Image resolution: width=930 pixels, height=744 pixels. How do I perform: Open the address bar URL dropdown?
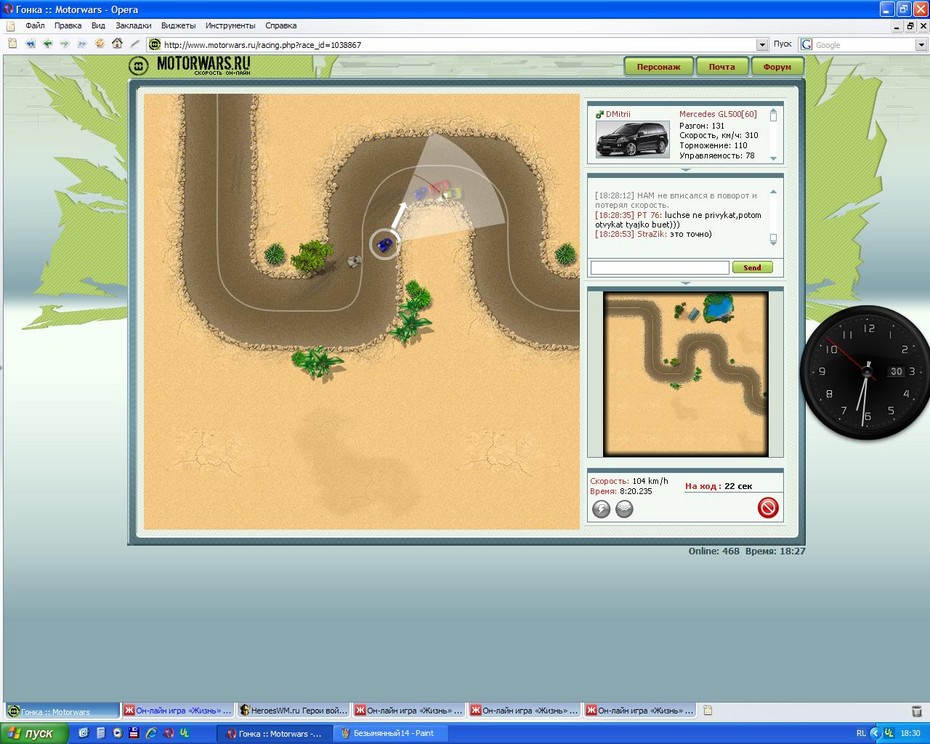coord(763,45)
